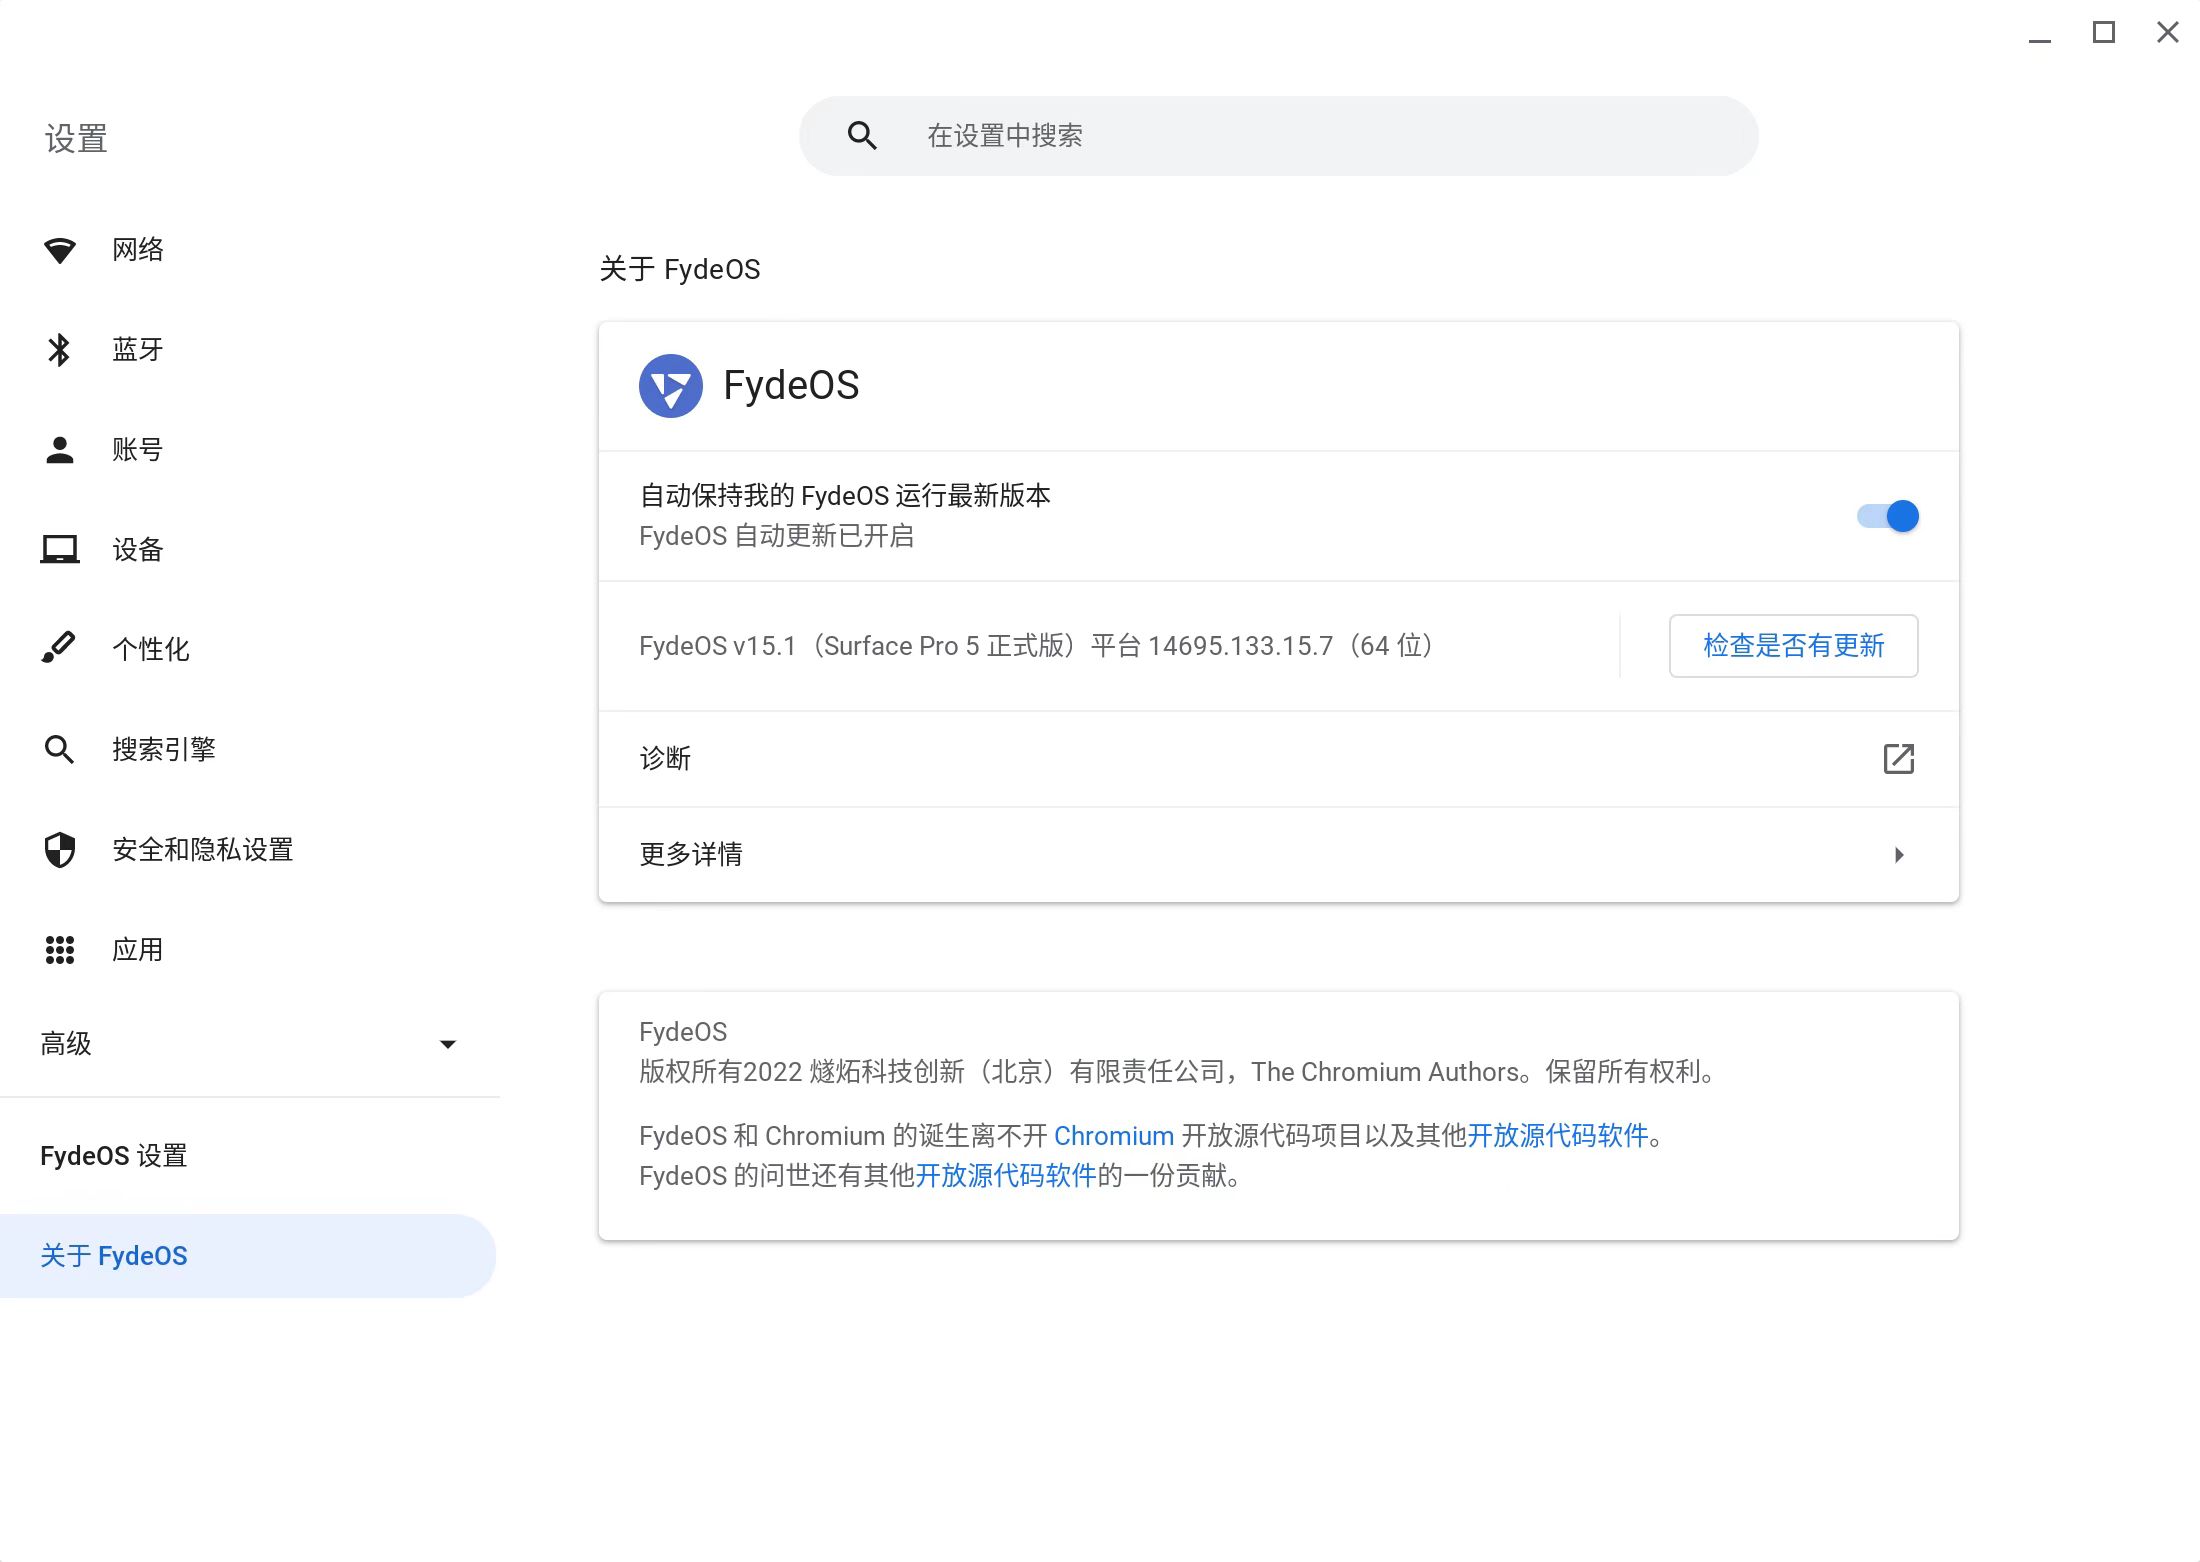
Task: Click the FydeOS logo icon
Action: click(x=671, y=385)
